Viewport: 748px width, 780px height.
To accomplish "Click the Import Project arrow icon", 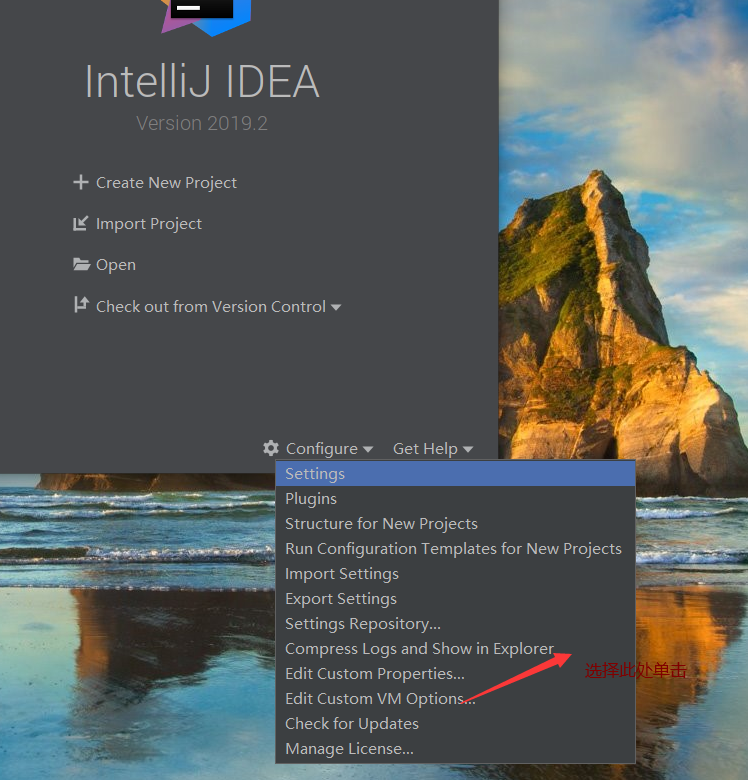I will pyautogui.click(x=81, y=223).
